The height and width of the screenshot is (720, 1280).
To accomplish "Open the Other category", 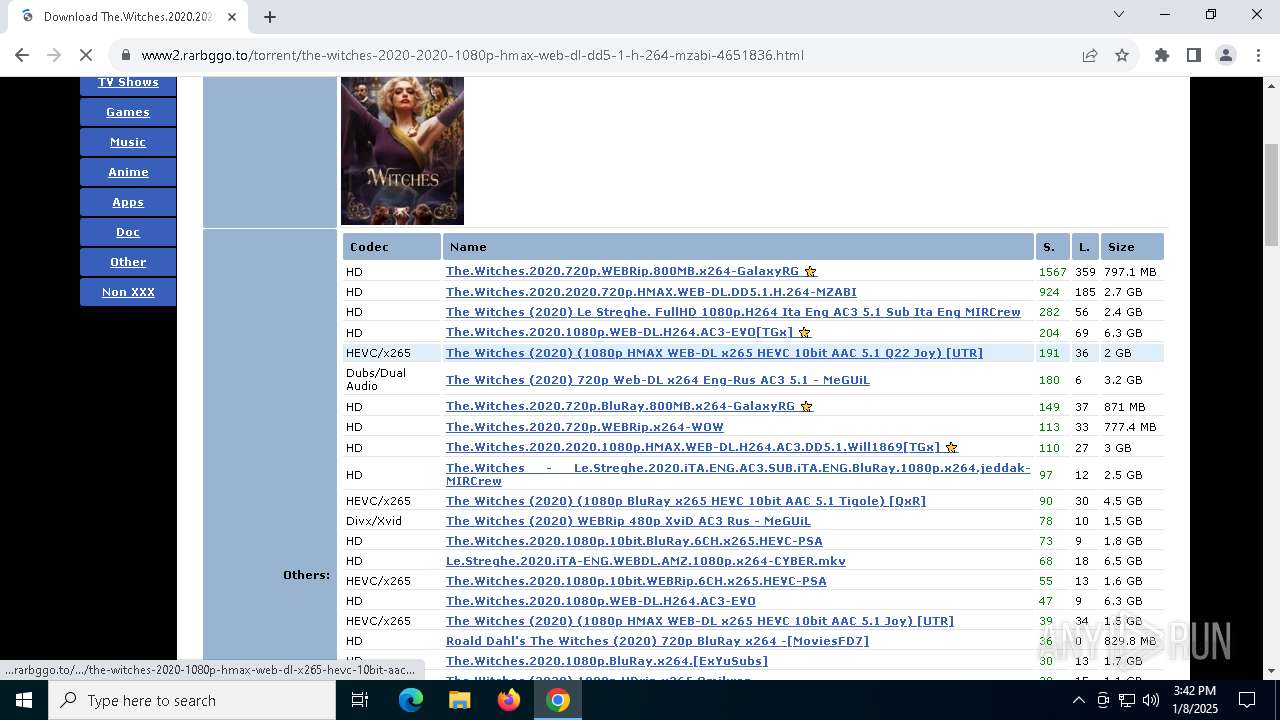I will (128, 262).
